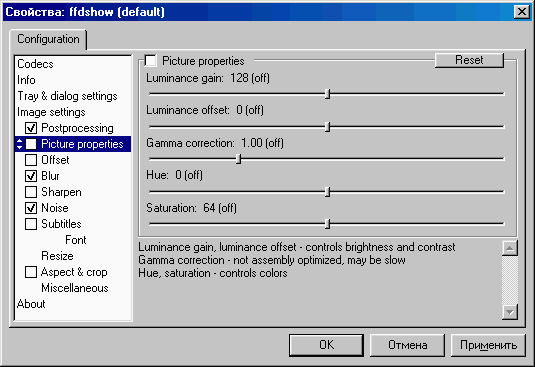Click the text 'Gamma correction - not assembly optimized'
Image resolution: width=535 pixels, height=367 pixels.
coord(240,260)
